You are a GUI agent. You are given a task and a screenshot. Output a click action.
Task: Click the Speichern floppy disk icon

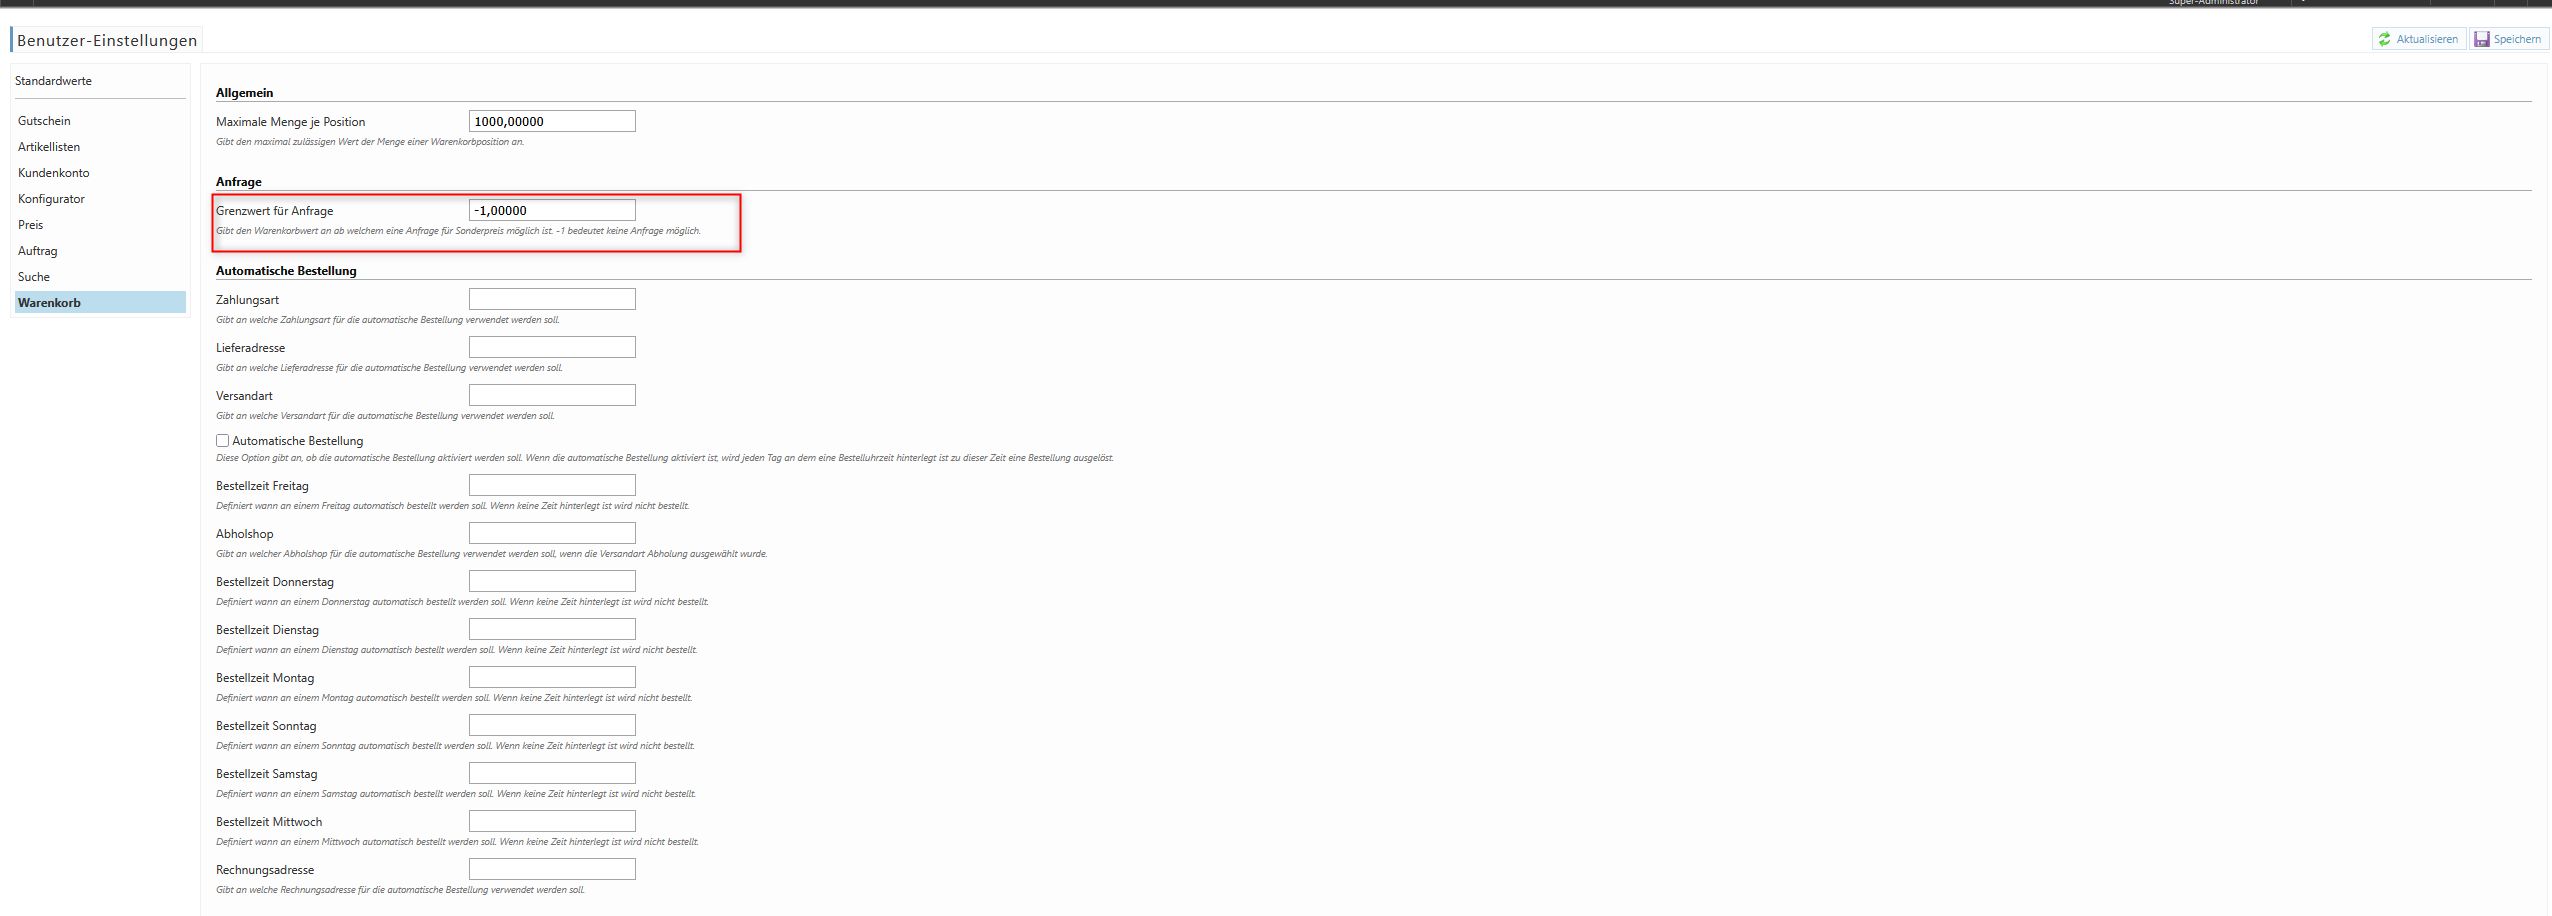[2482, 39]
